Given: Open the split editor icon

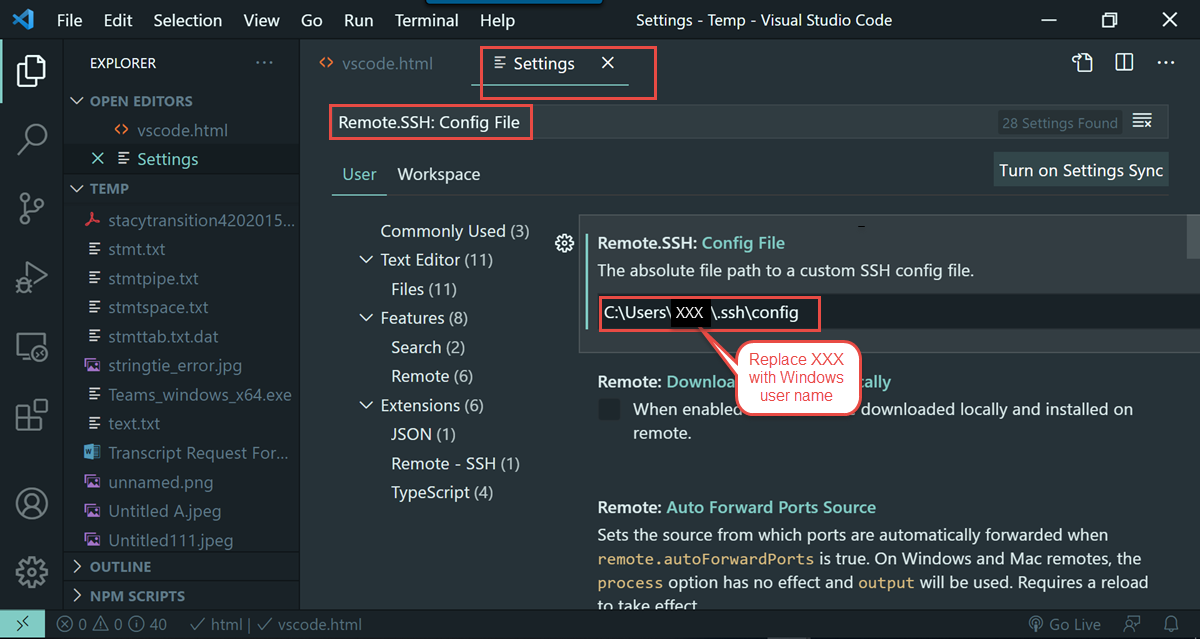Looking at the screenshot, I should click(1123, 62).
